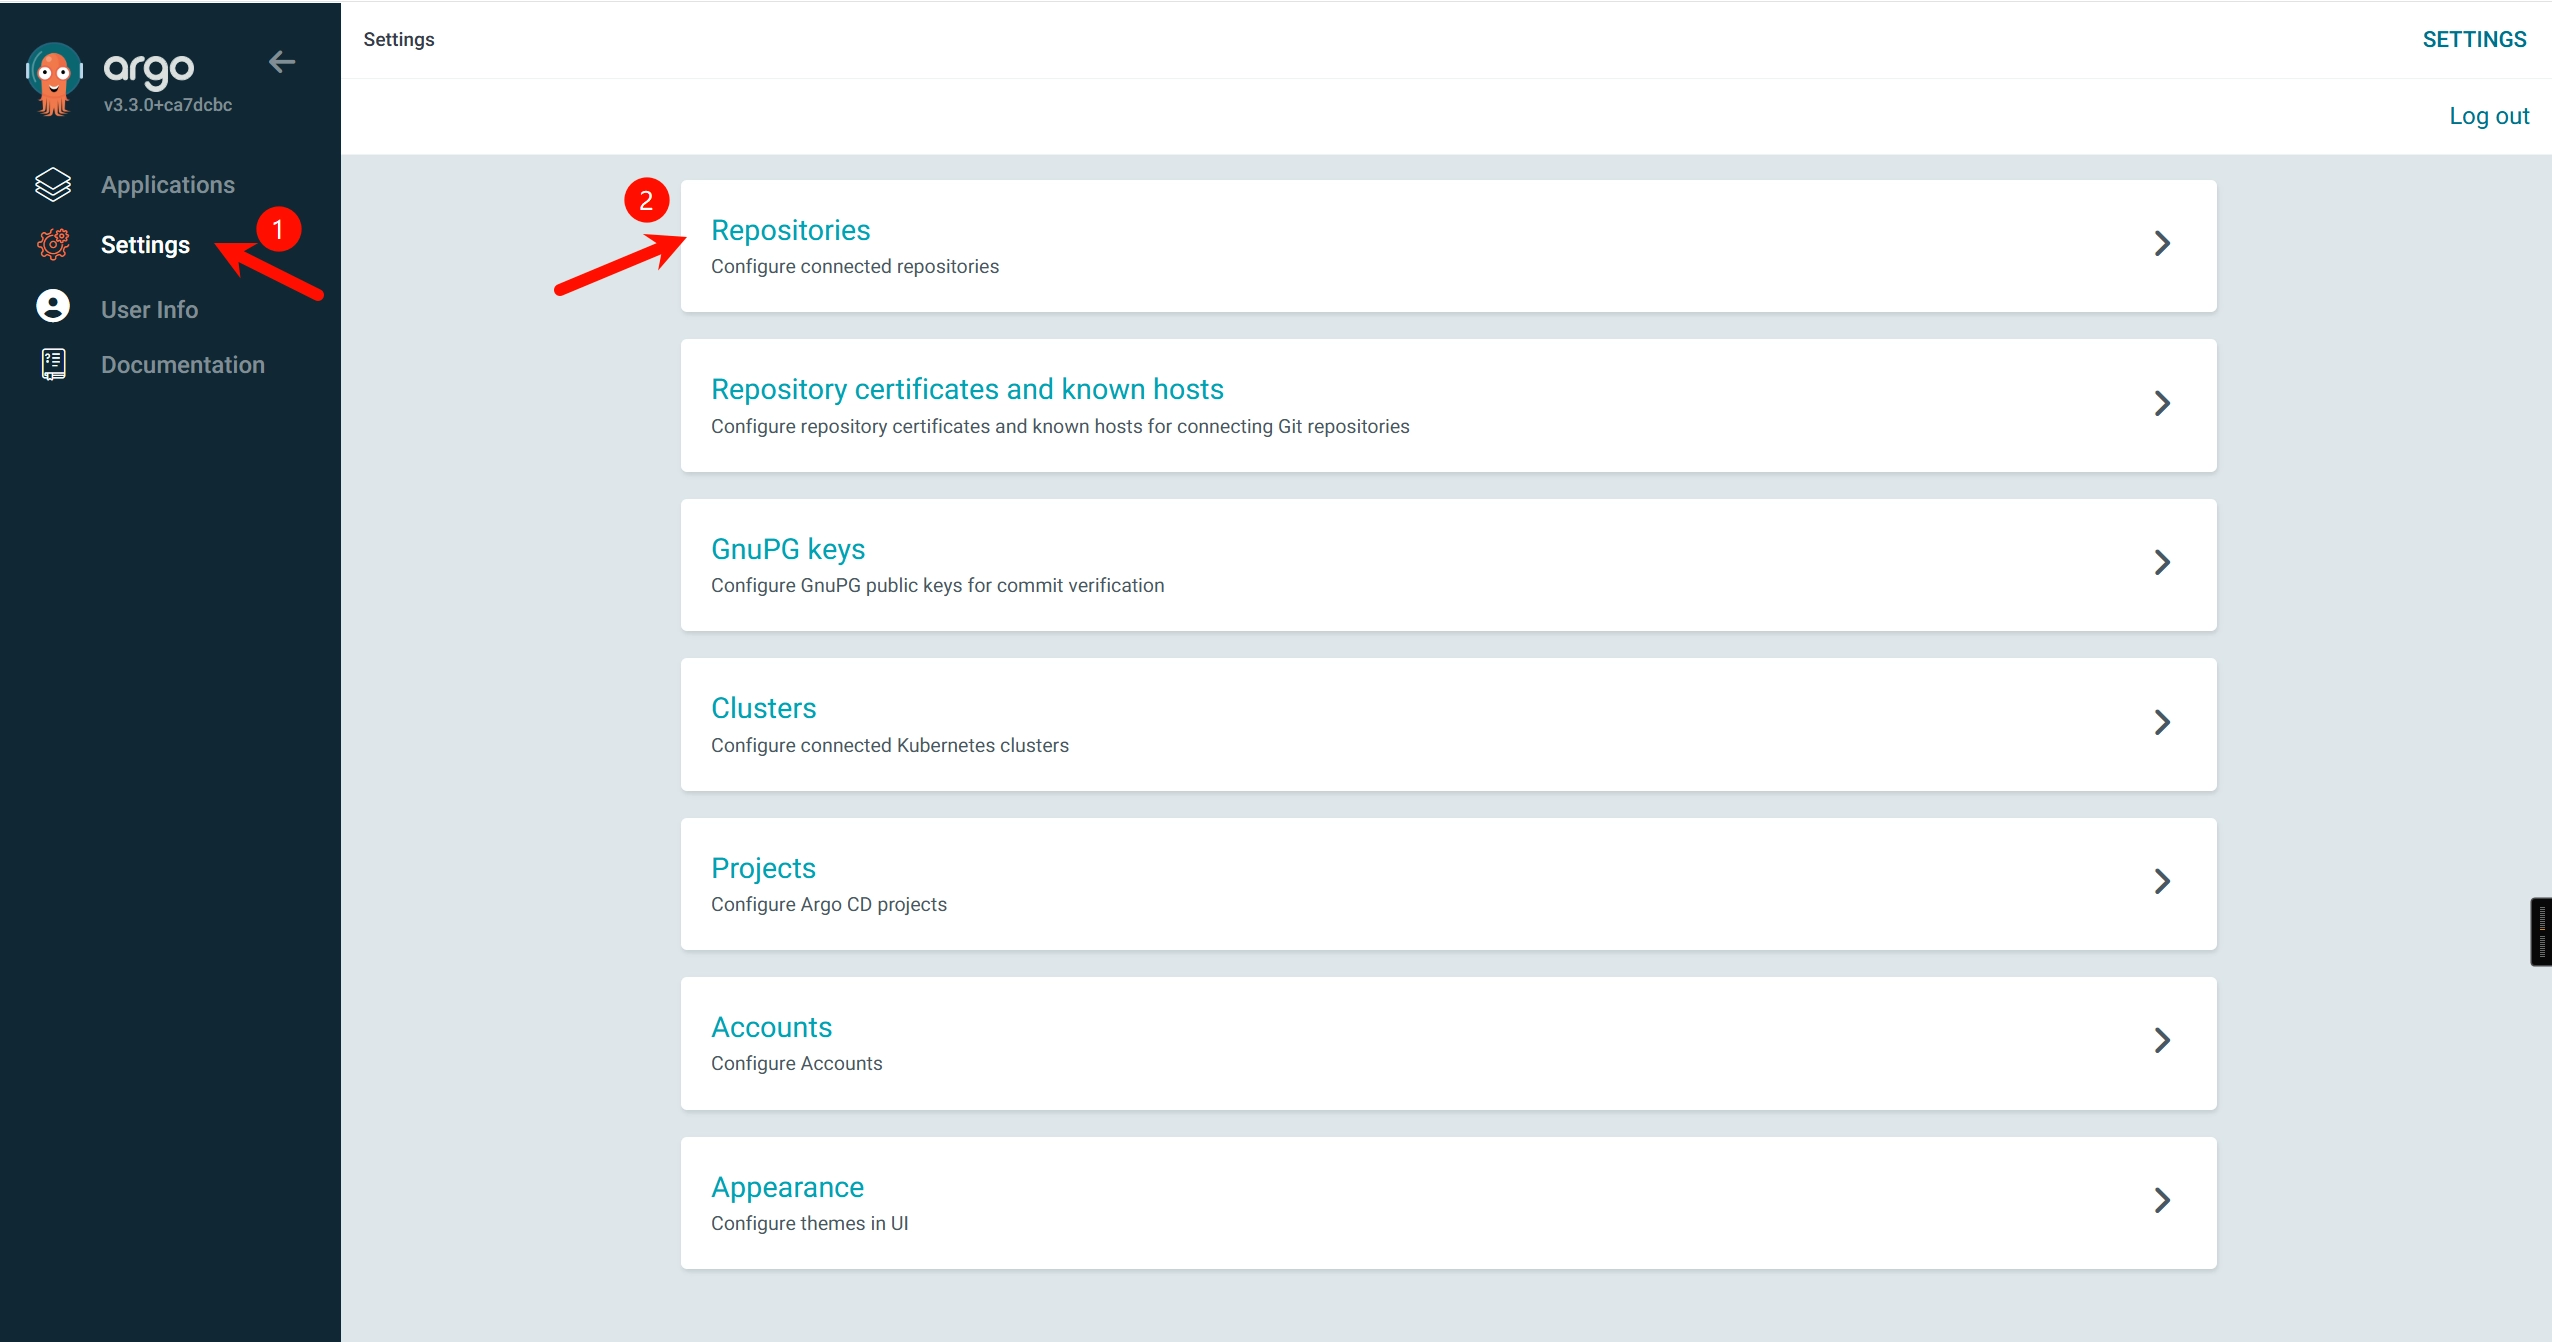
Task: Open the Appearance settings link
Action: tap(787, 1187)
